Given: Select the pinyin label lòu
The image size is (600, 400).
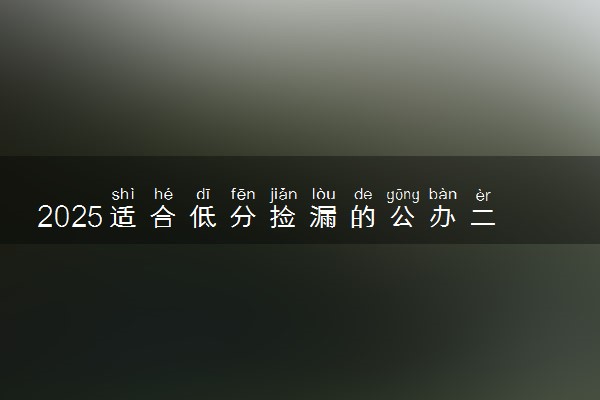Looking at the screenshot, I should pyautogui.click(x=323, y=194).
